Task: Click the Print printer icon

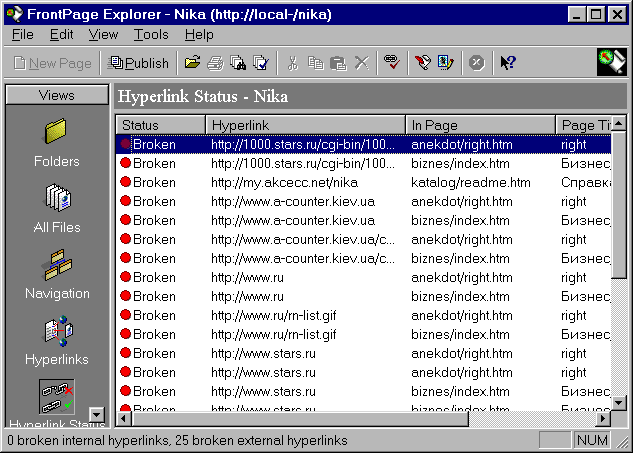Action: tap(215, 63)
